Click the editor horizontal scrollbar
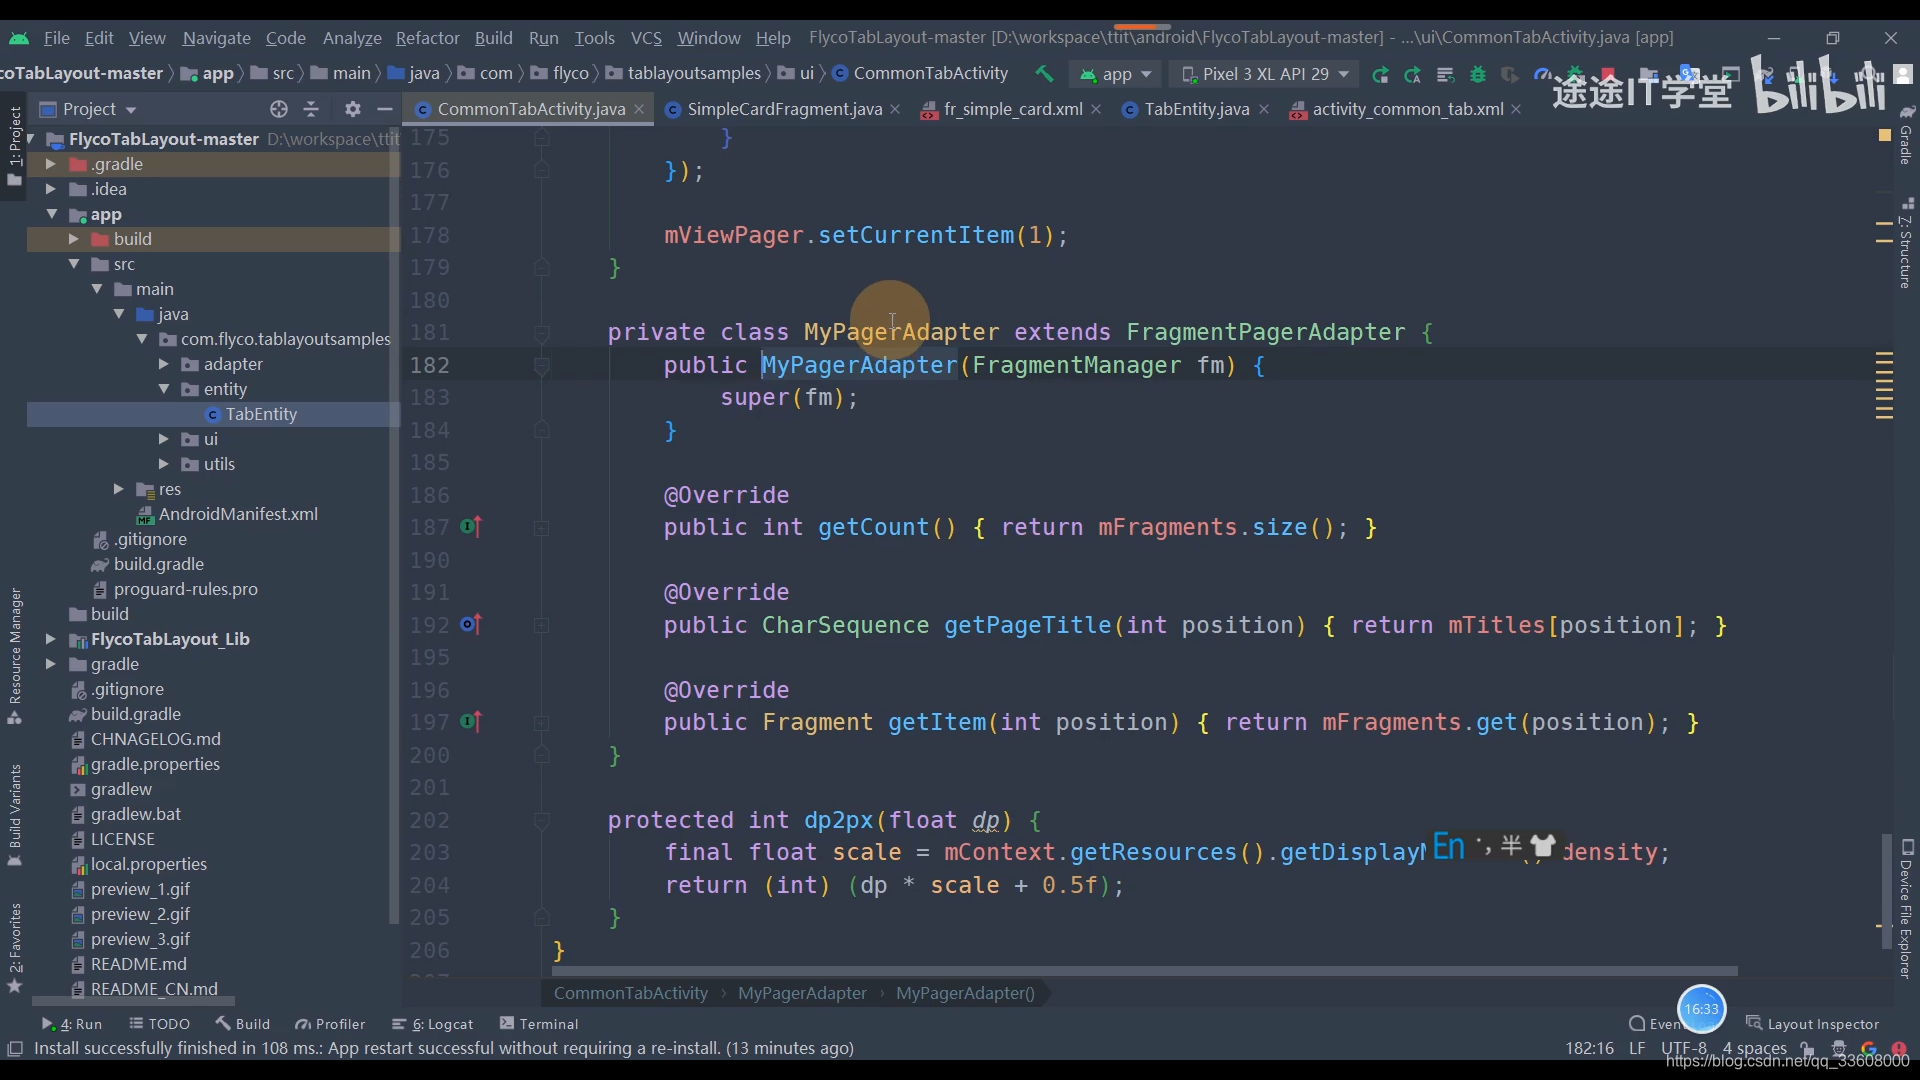 coord(1144,971)
